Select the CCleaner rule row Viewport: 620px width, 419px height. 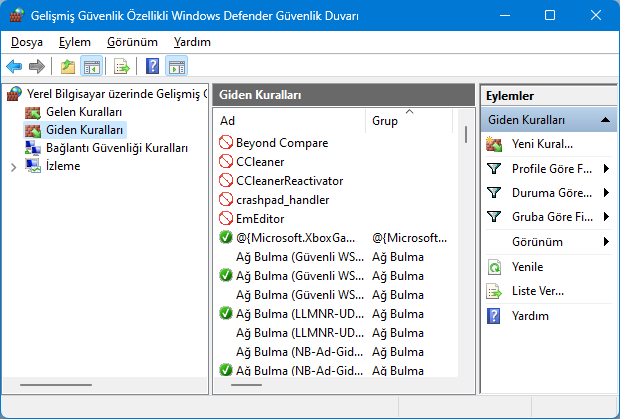point(335,161)
